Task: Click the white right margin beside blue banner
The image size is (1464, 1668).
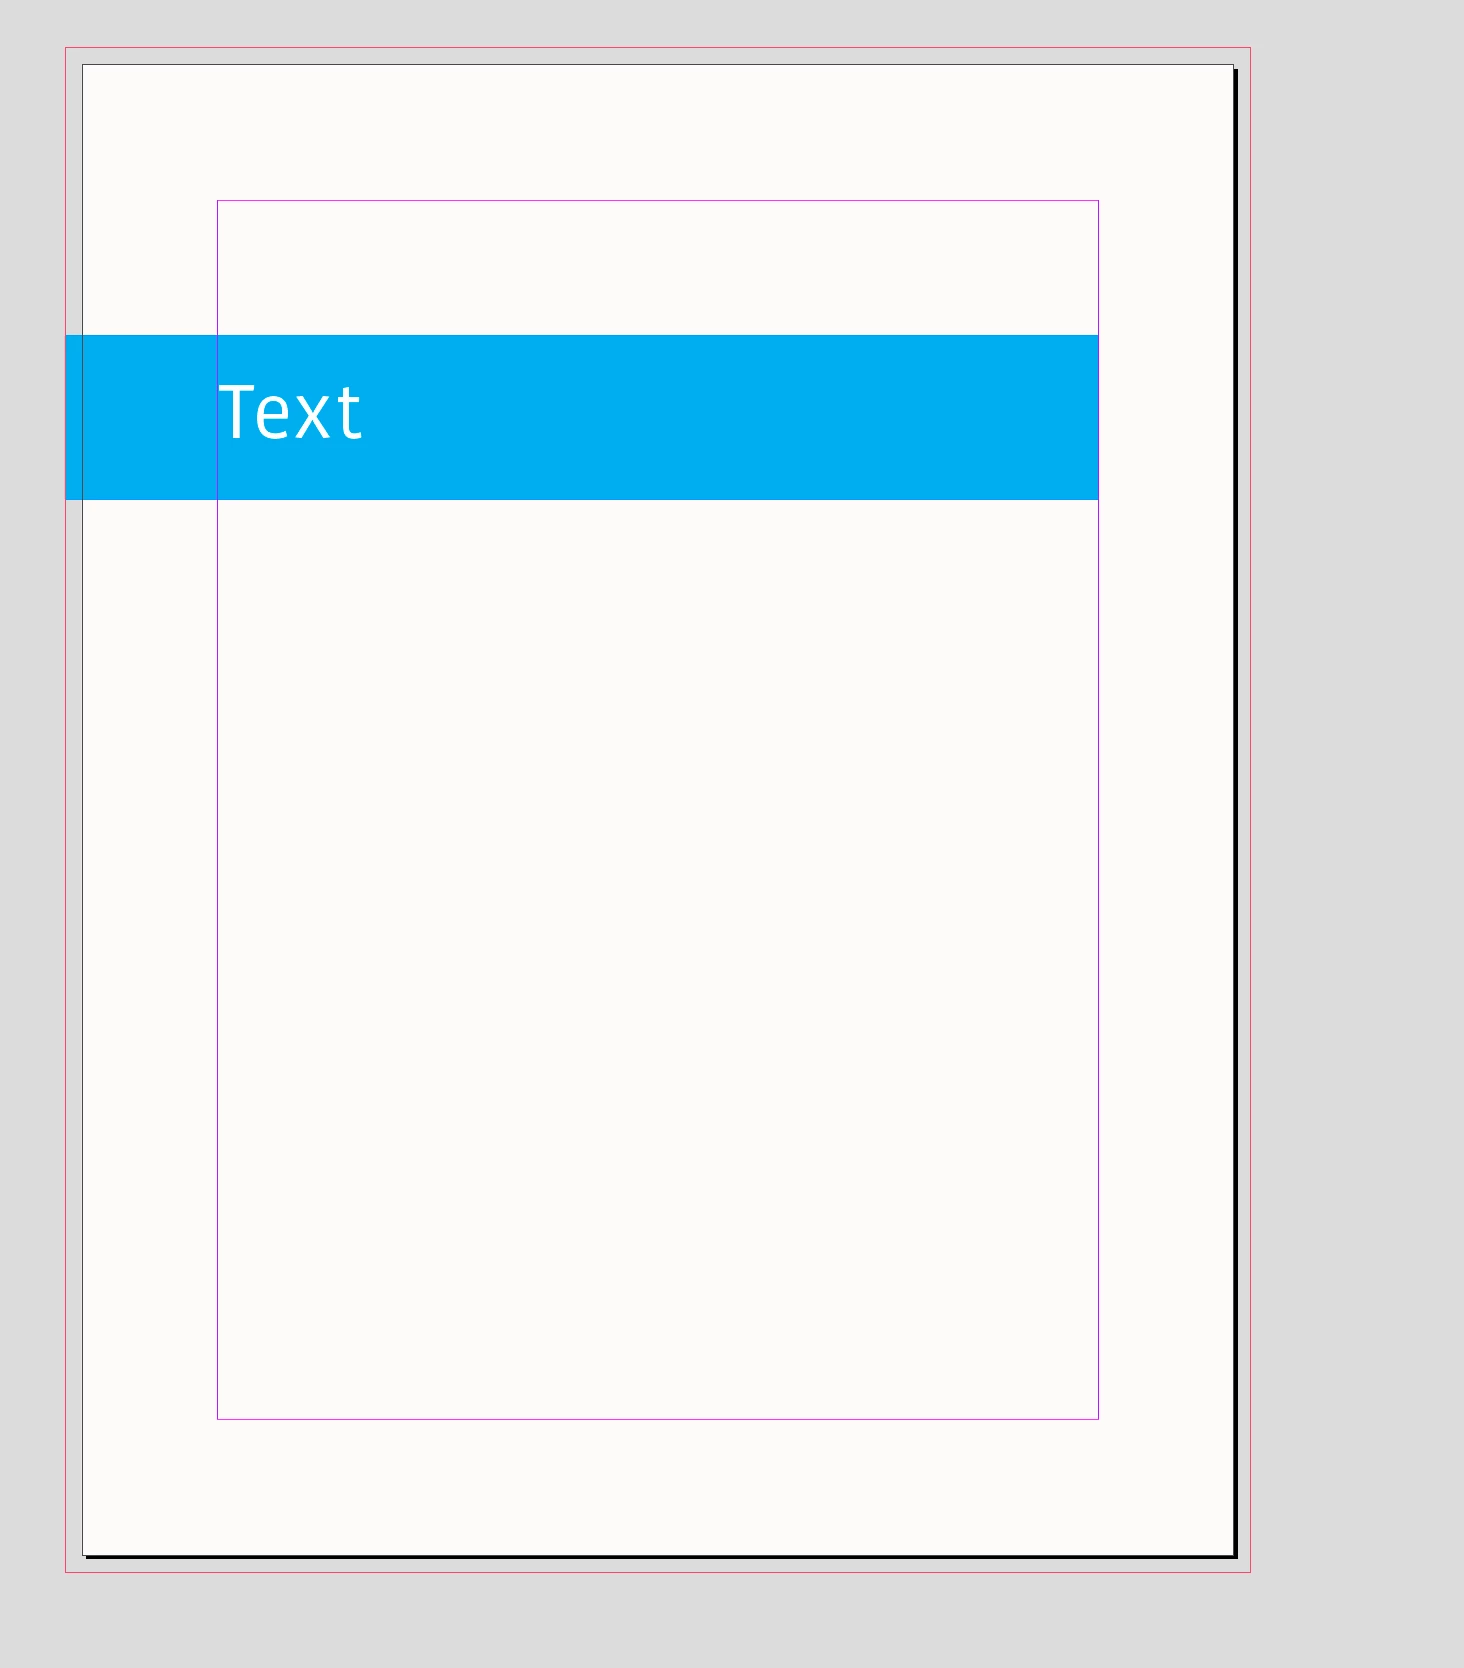Action: click(x=1166, y=417)
